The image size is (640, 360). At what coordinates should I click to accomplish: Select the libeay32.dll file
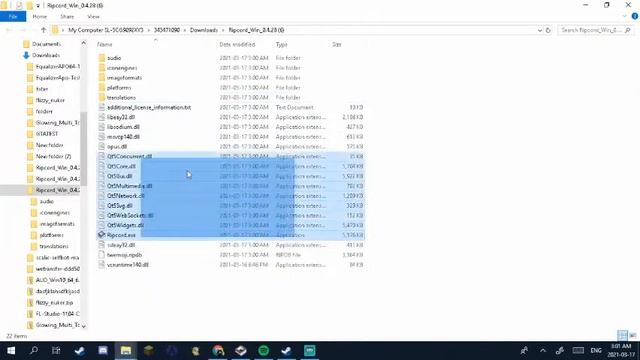121,117
